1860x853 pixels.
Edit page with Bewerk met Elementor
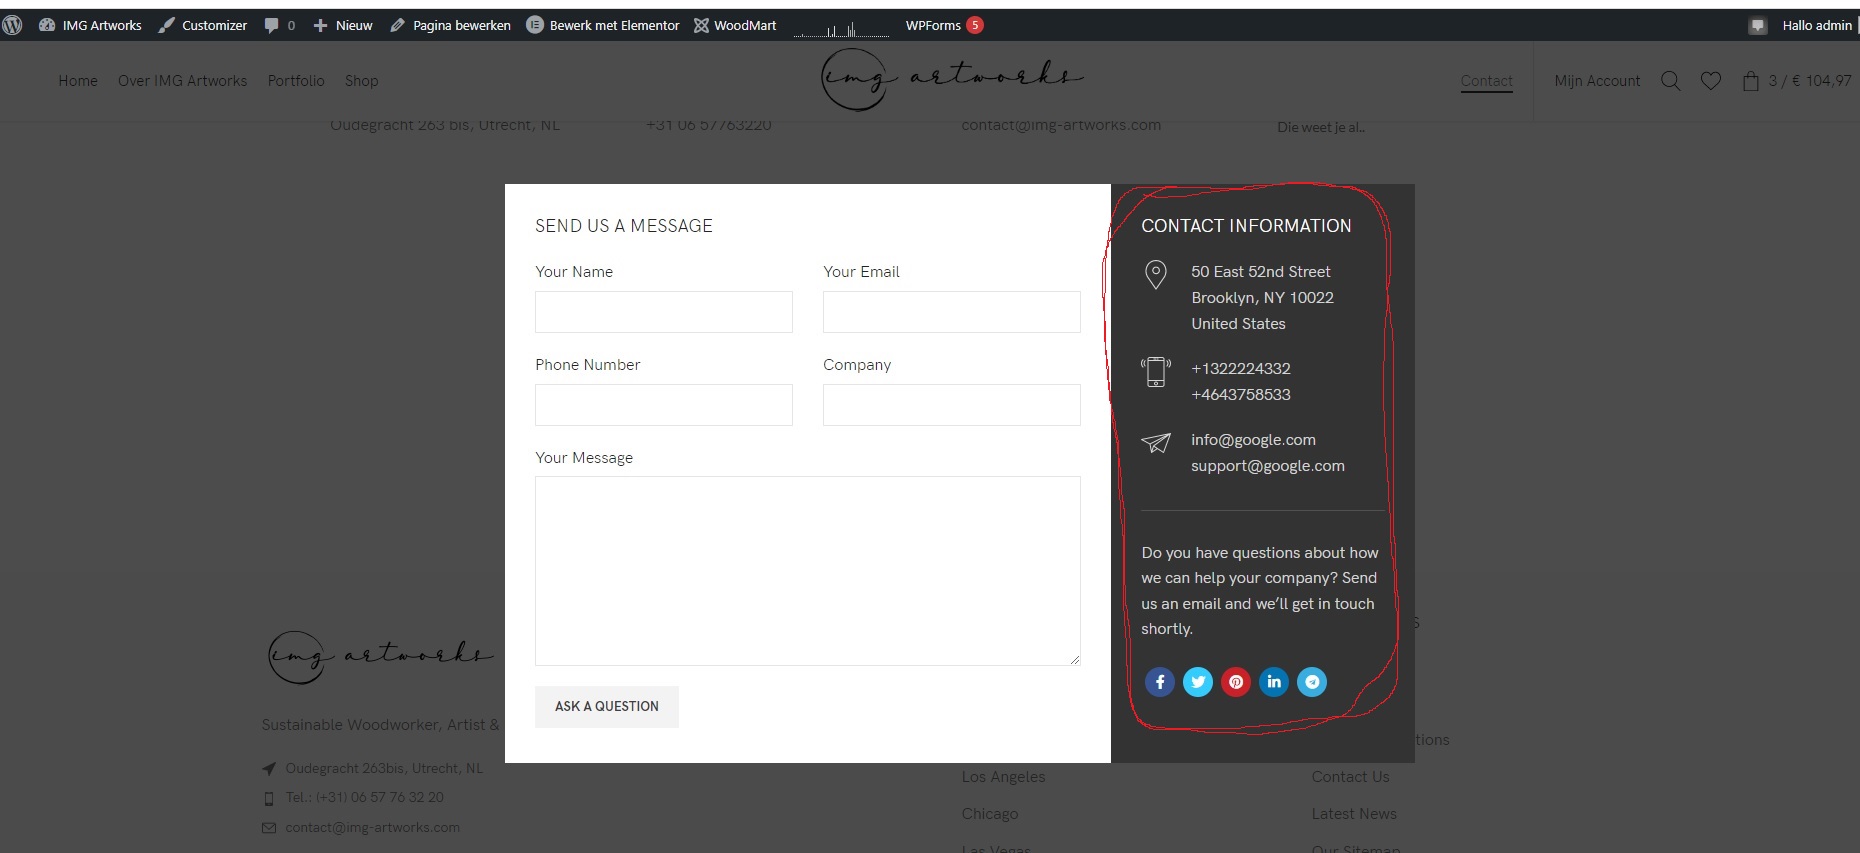(603, 25)
